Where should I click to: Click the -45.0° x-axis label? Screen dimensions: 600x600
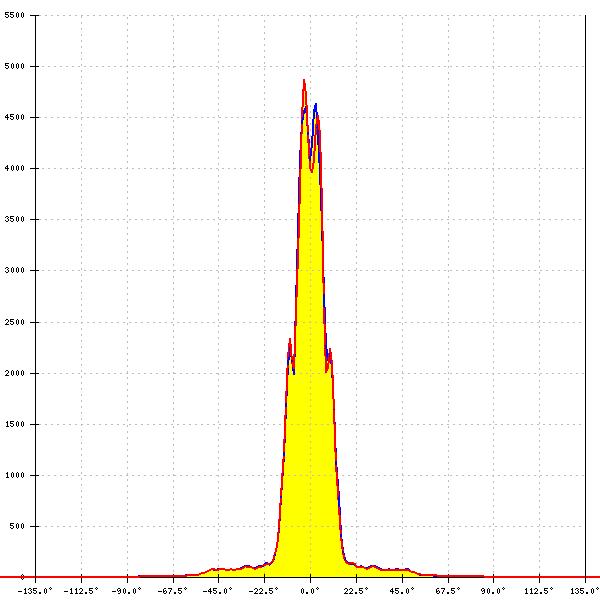tap(218, 591)
